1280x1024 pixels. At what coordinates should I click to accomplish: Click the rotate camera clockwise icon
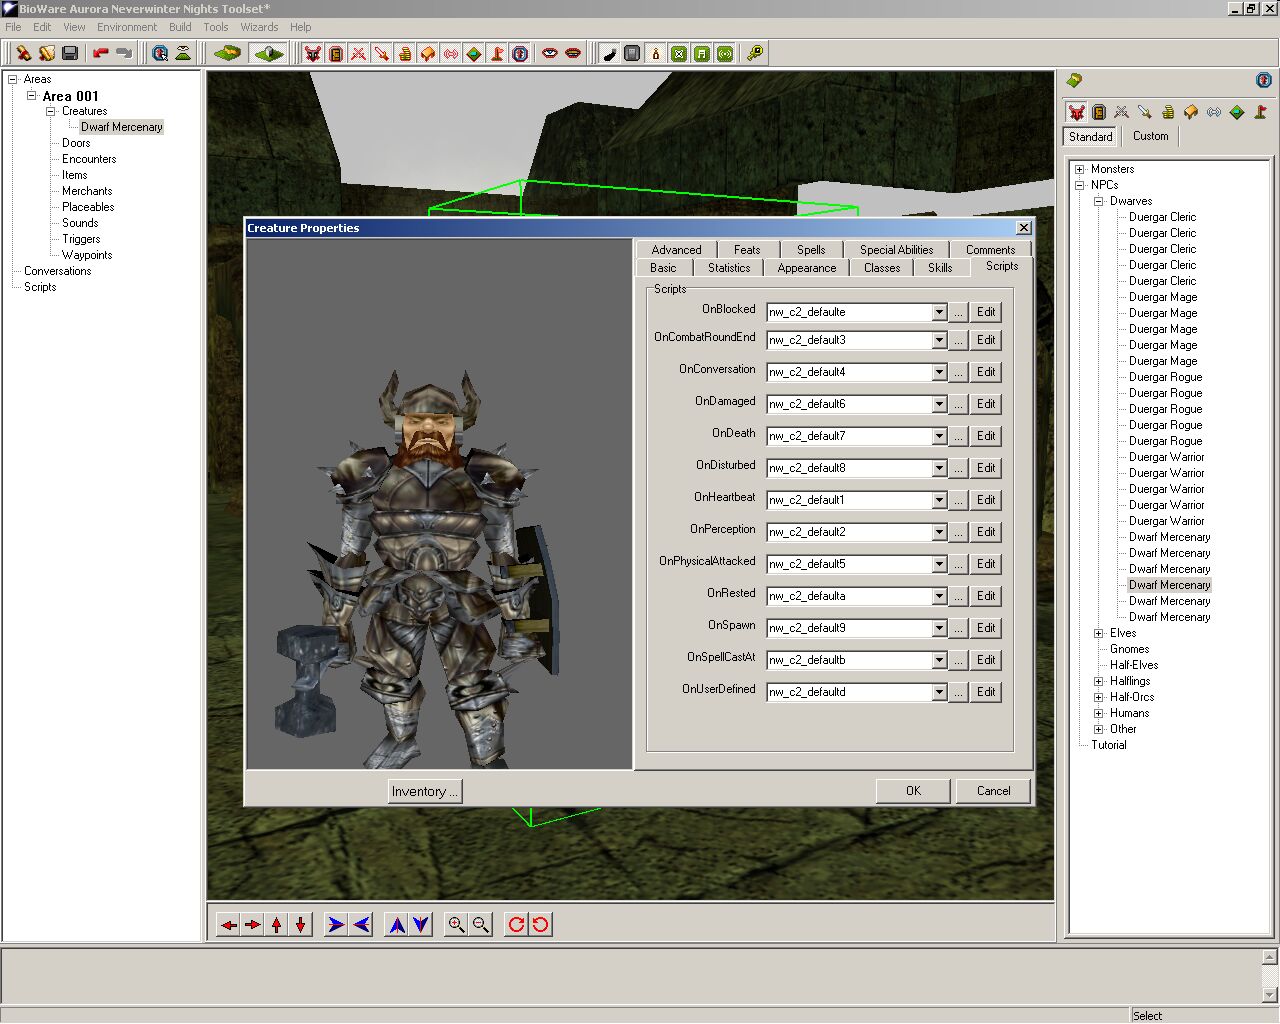tap(516, 925)
